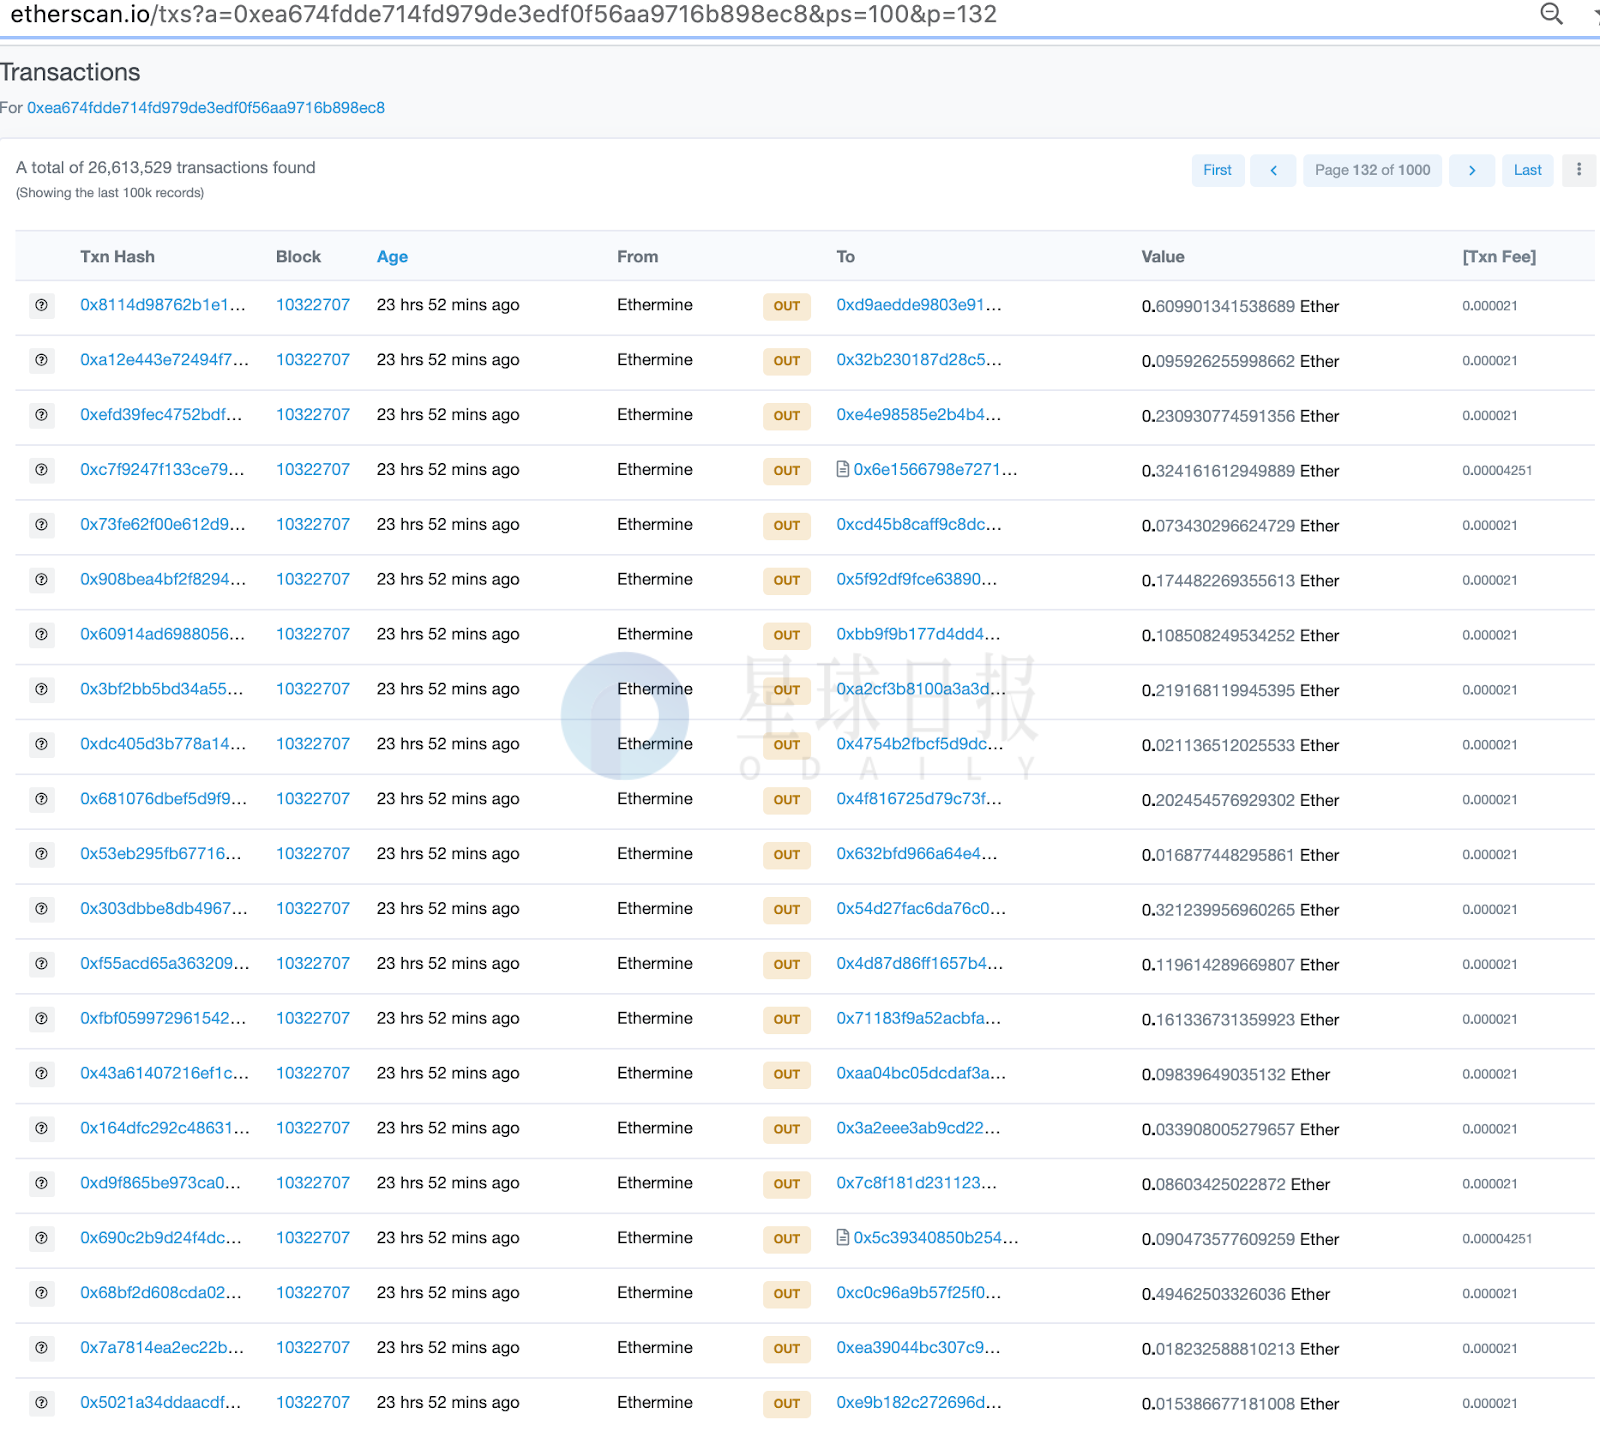Open recipient address 0xaa04bc05dcdaf3a
1600x1432 pixels.
[921, 1073]
